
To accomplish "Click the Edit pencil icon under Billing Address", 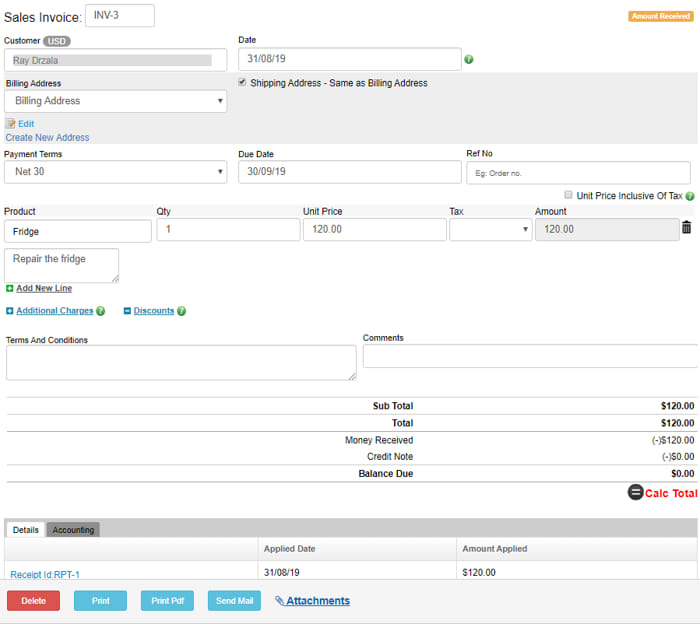I will coord(11,124).
